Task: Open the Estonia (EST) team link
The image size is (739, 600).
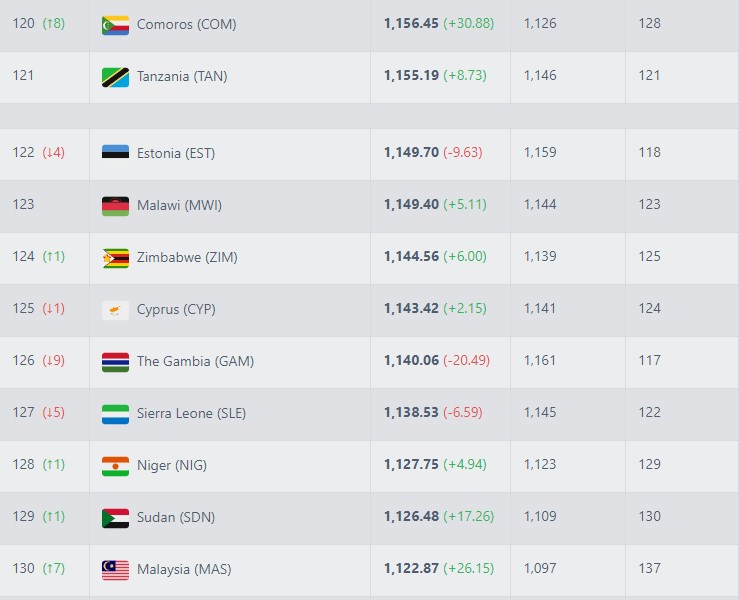Action: [176, 153]
